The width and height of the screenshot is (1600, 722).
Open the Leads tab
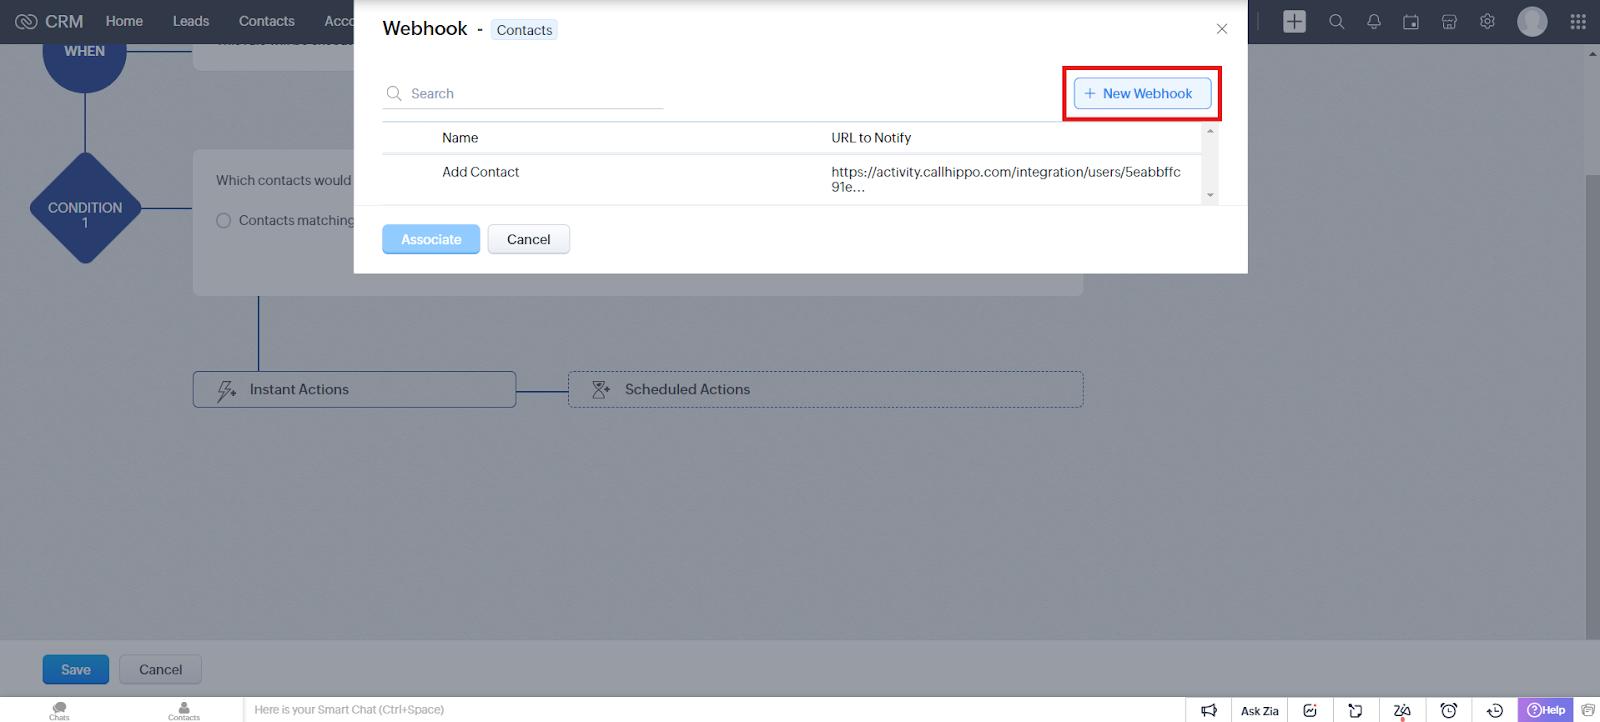pos(191,21)
